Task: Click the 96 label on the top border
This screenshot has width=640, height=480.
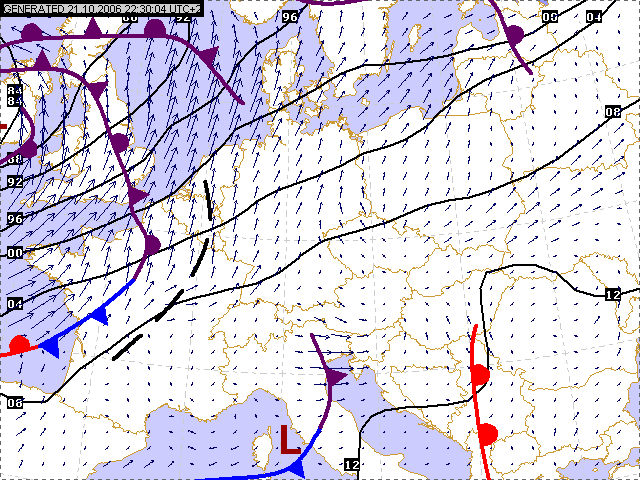Action: click(x=290, y=17)
